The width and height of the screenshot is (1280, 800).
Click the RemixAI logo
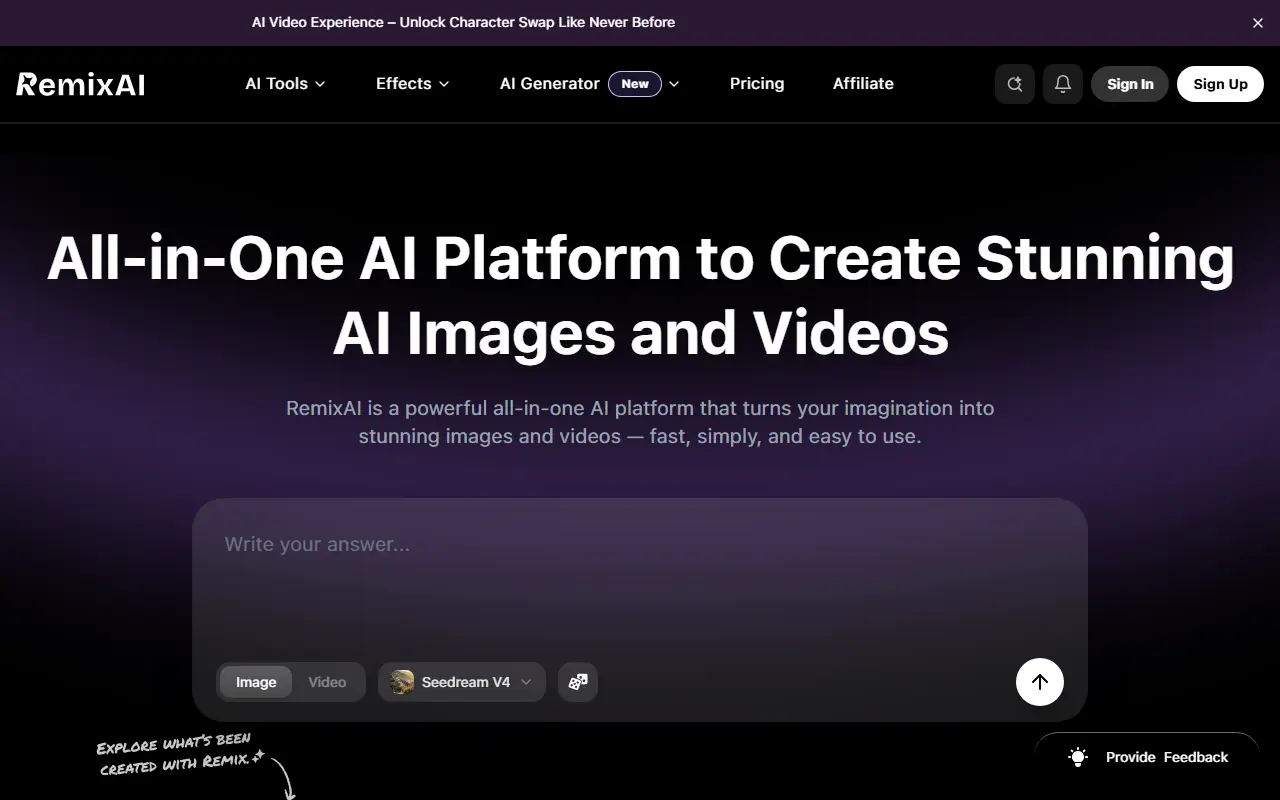click(81, 84)
